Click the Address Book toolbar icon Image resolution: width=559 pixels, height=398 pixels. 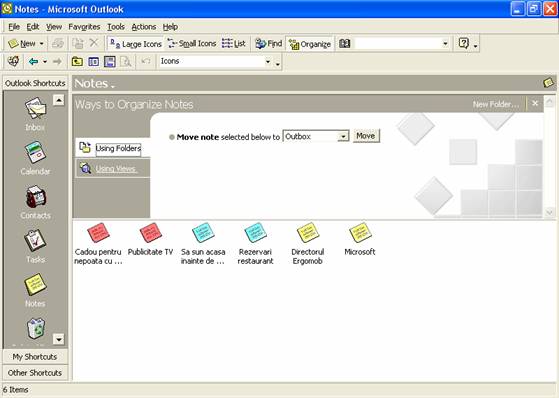tap(344, 44)
